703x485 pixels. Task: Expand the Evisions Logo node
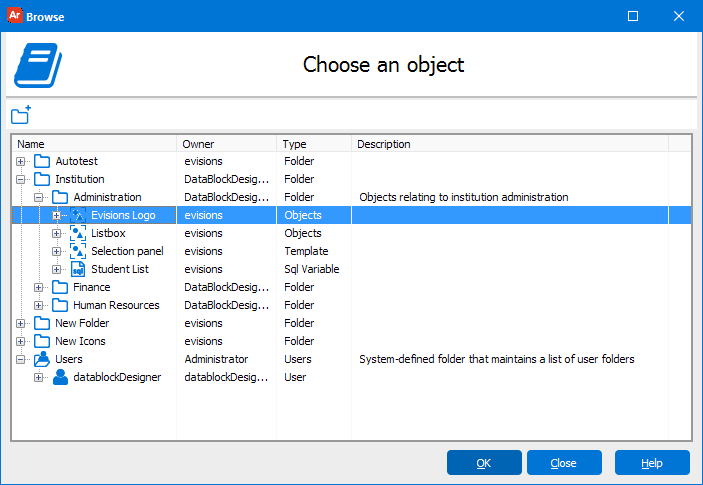coord(56,215)
